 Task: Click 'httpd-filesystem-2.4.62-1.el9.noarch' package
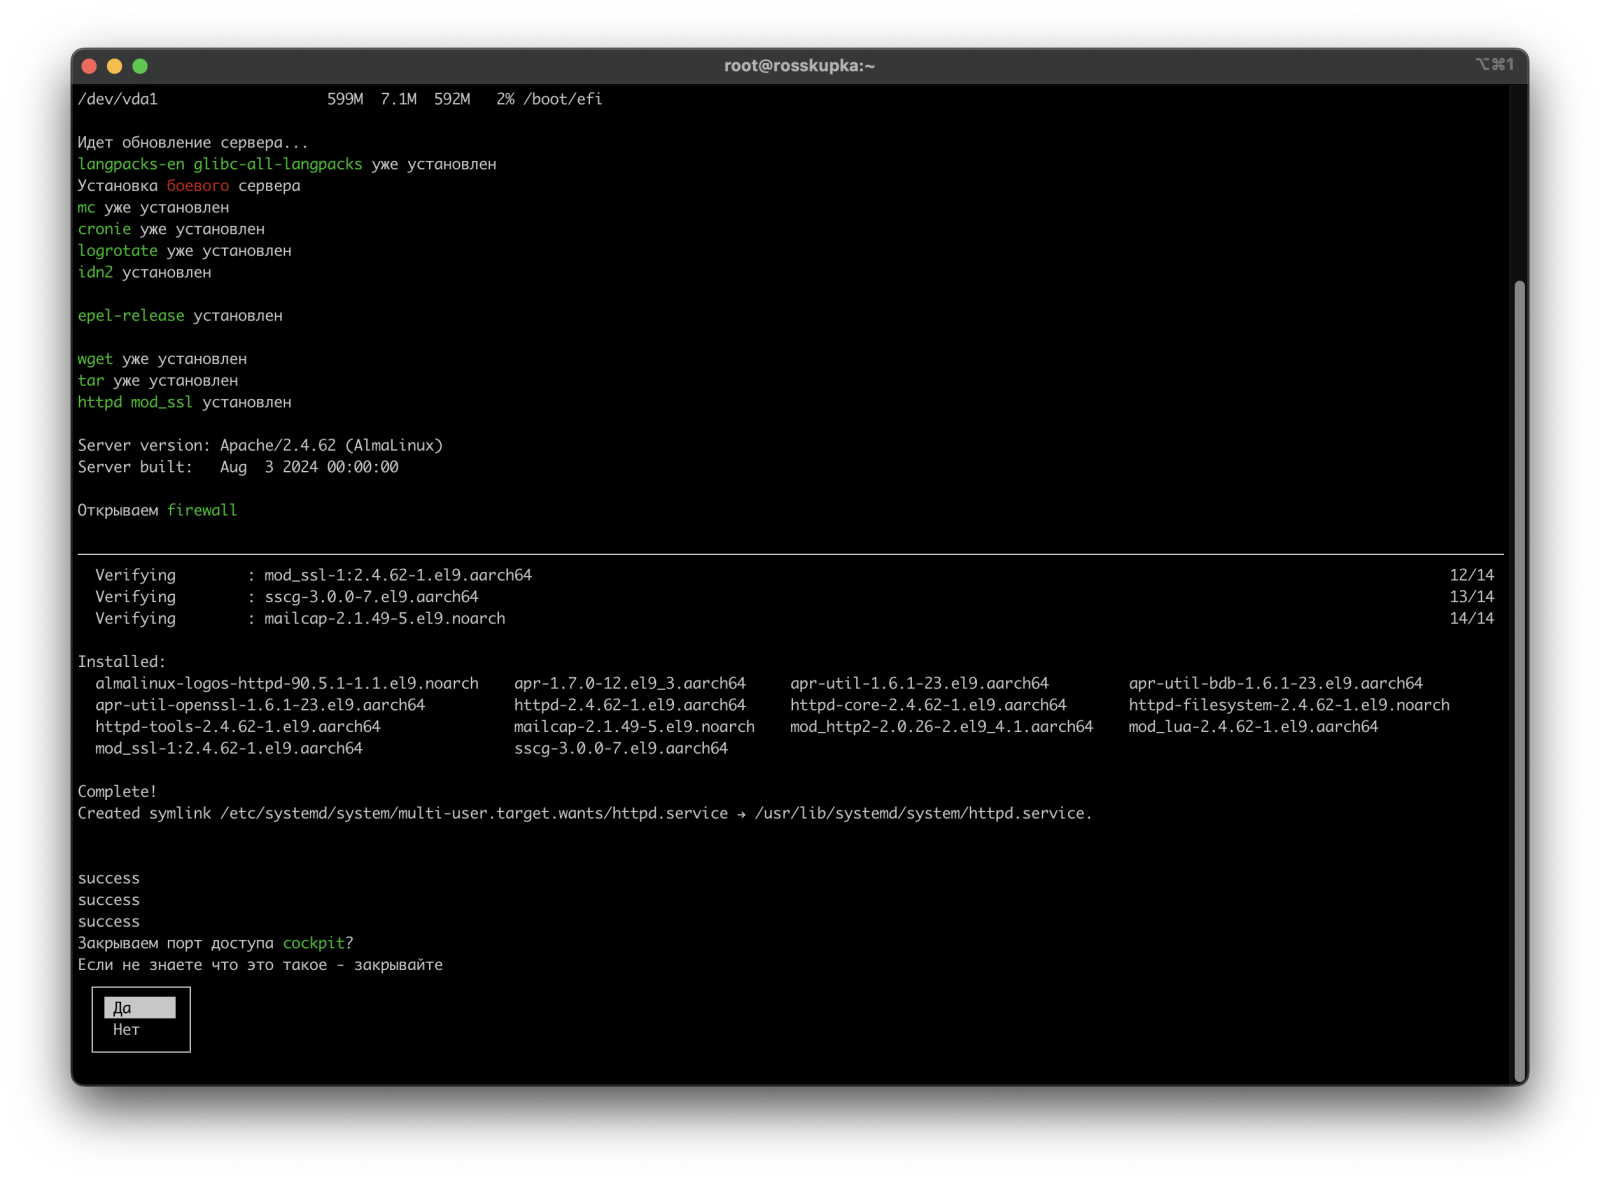pos(1289,705)
